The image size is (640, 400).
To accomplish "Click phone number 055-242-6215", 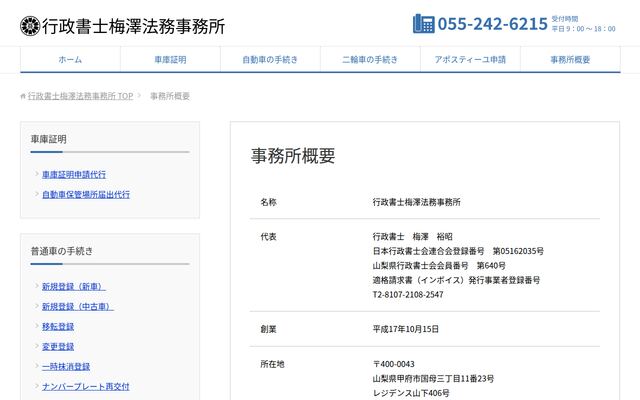I will 492,24.
